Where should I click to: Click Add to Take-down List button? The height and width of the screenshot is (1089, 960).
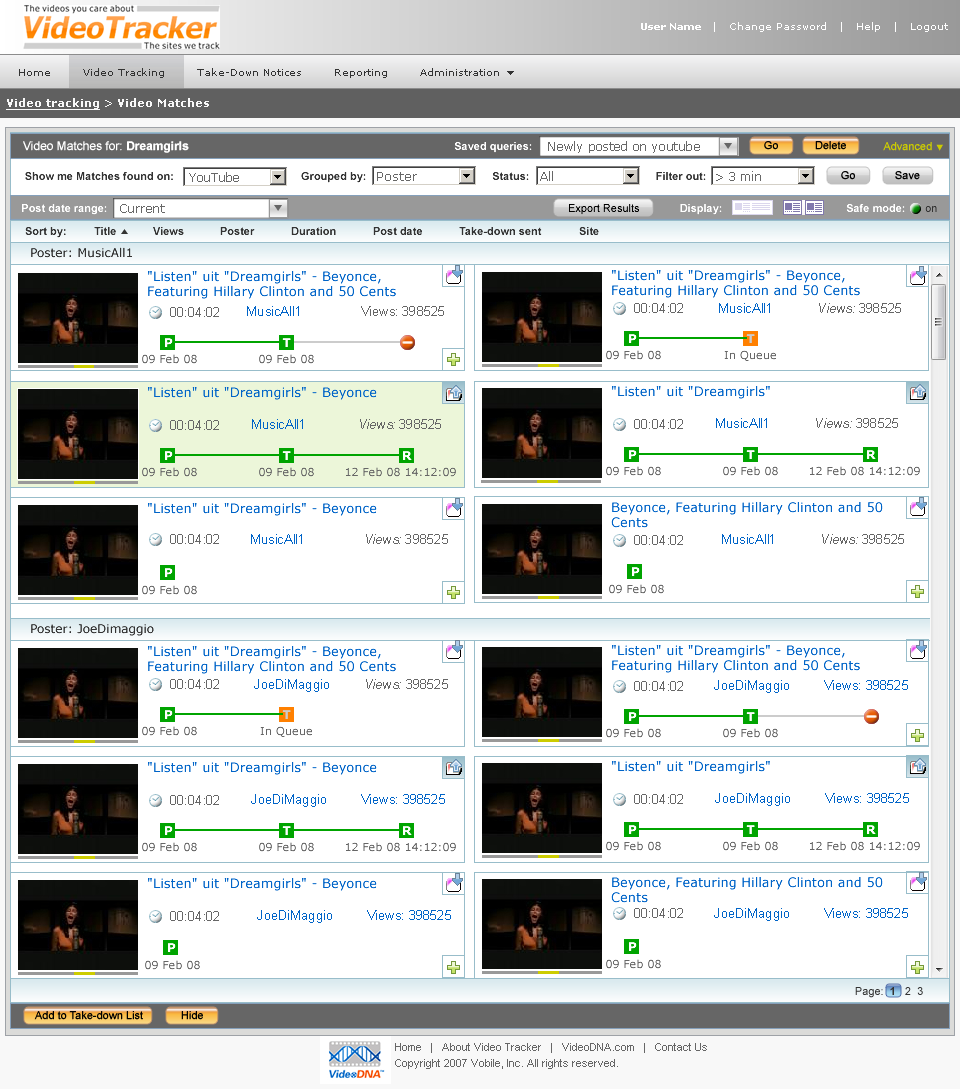89,1015
